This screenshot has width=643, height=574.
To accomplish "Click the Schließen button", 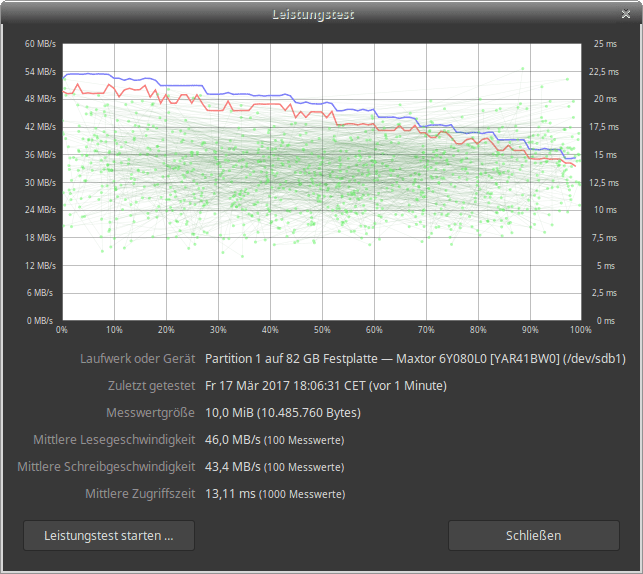I will click(x=534, y=535).
